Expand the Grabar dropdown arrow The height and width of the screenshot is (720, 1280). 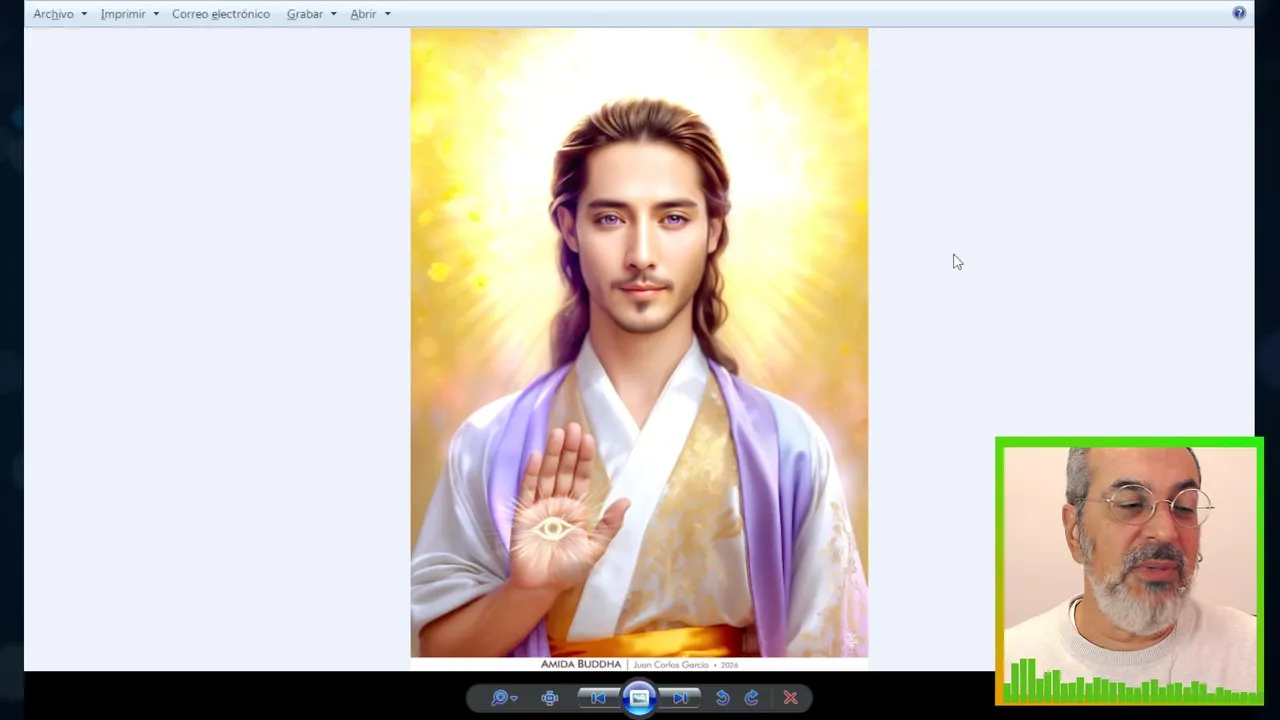pos(334,14)
